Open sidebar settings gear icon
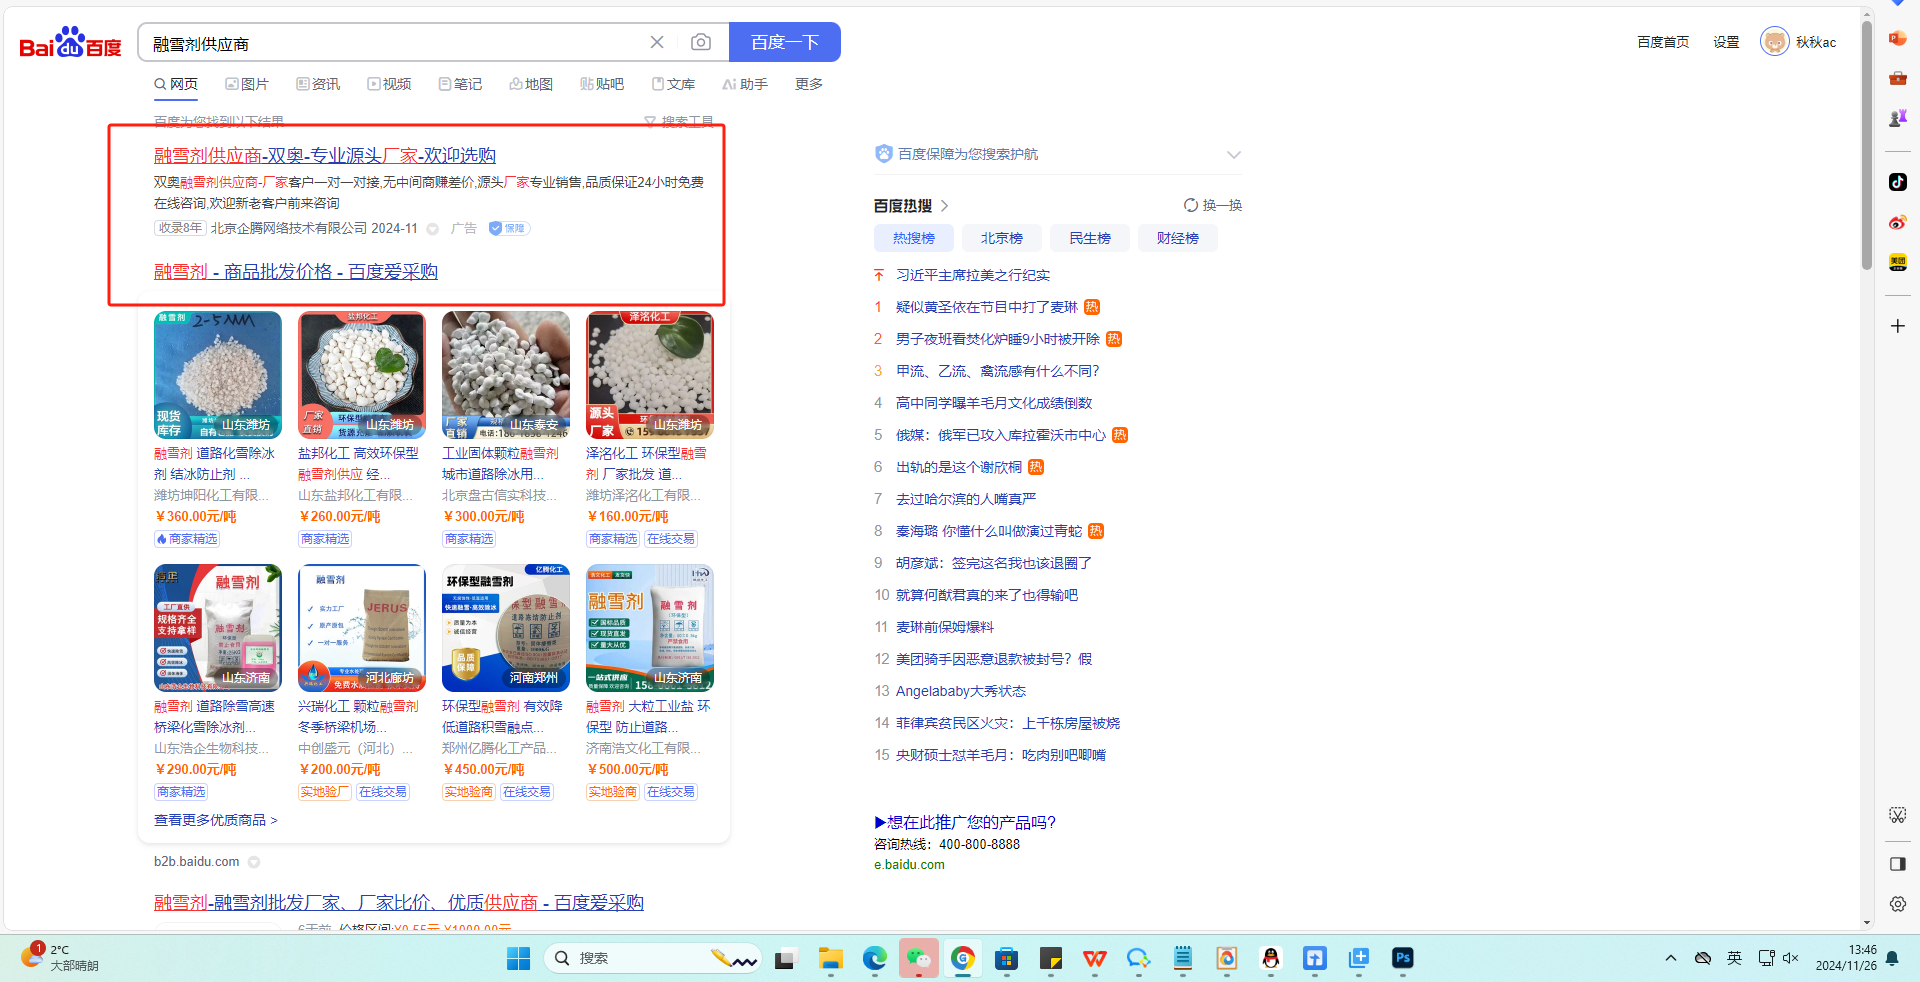The height and width of the screenshot is (982, 1920). [x=1897, y=904]
